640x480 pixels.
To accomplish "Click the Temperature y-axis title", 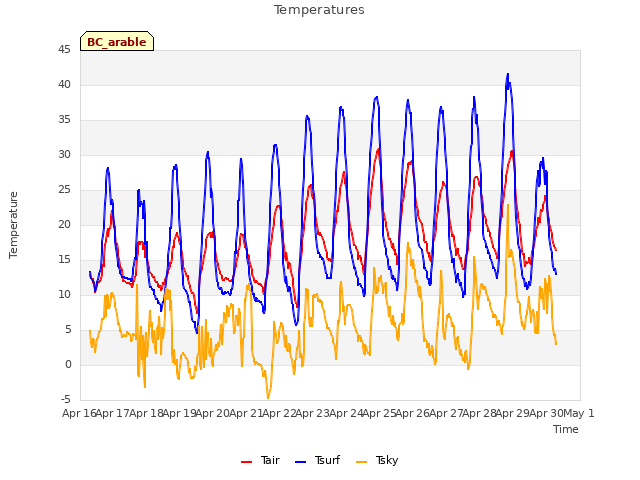I will [13, 225].
